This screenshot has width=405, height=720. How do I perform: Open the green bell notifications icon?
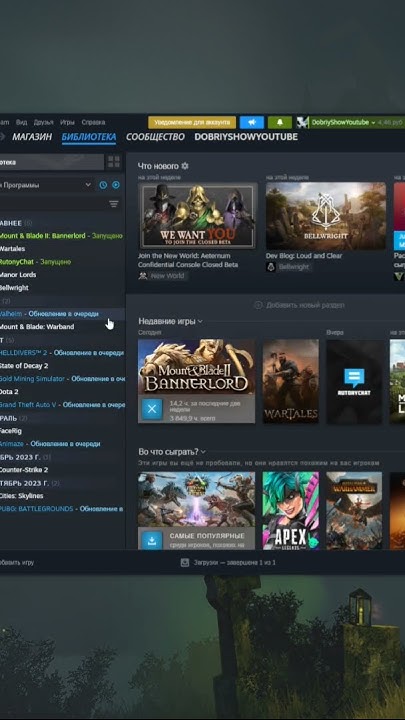coord(280,122)
